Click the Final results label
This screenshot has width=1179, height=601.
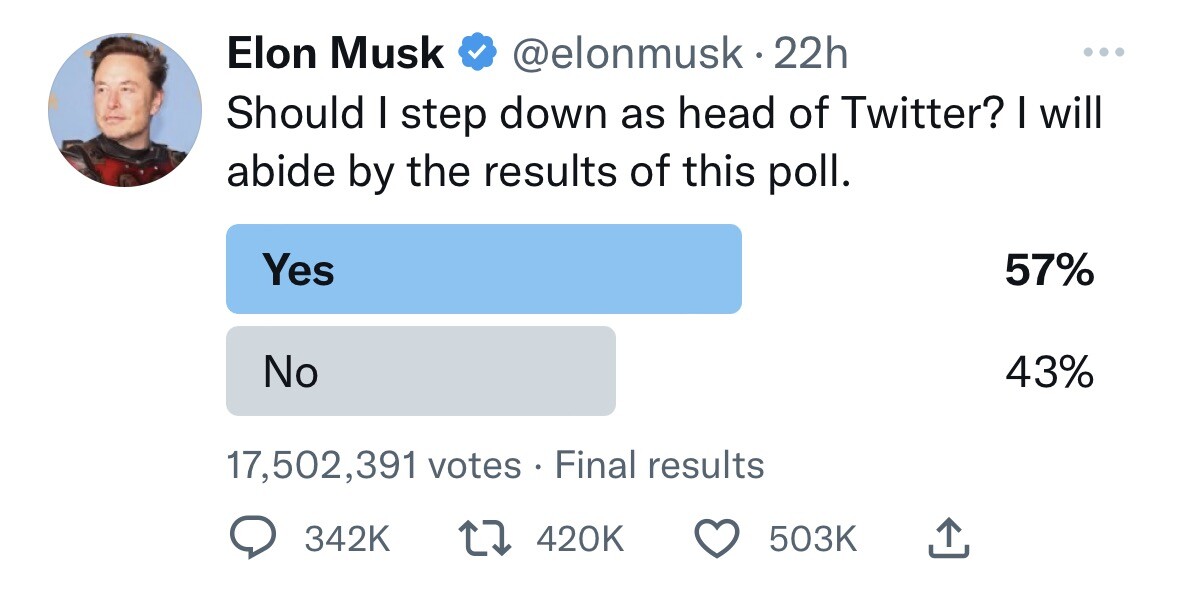point(659,465)
